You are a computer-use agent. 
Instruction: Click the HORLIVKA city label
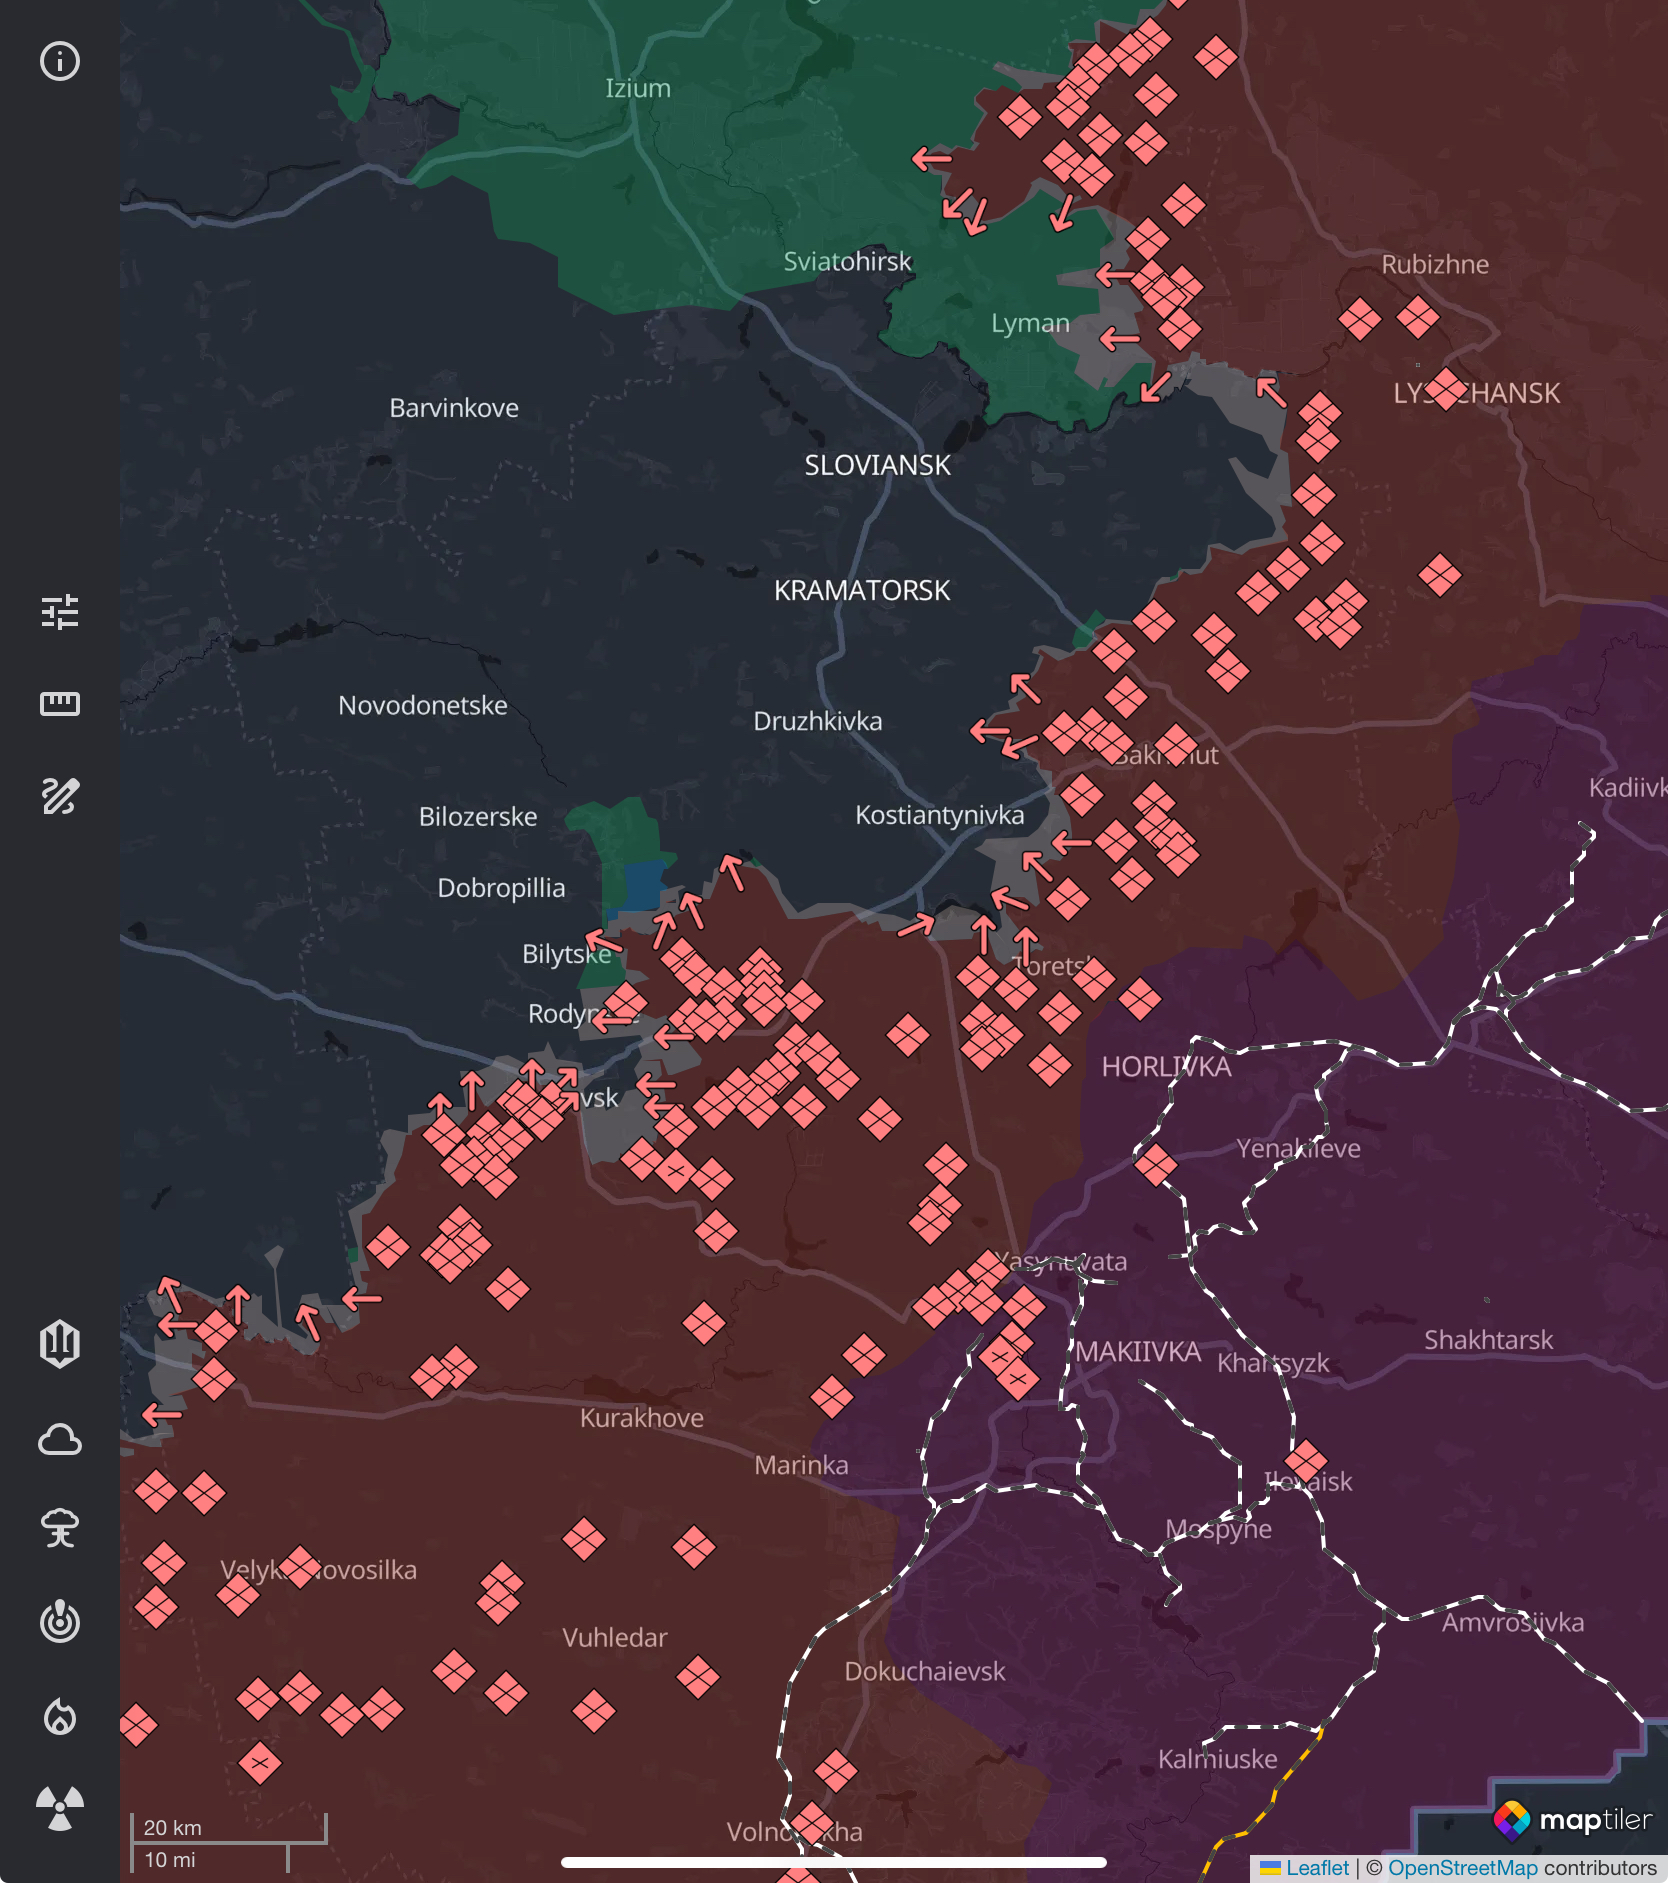point(1167,1067)
